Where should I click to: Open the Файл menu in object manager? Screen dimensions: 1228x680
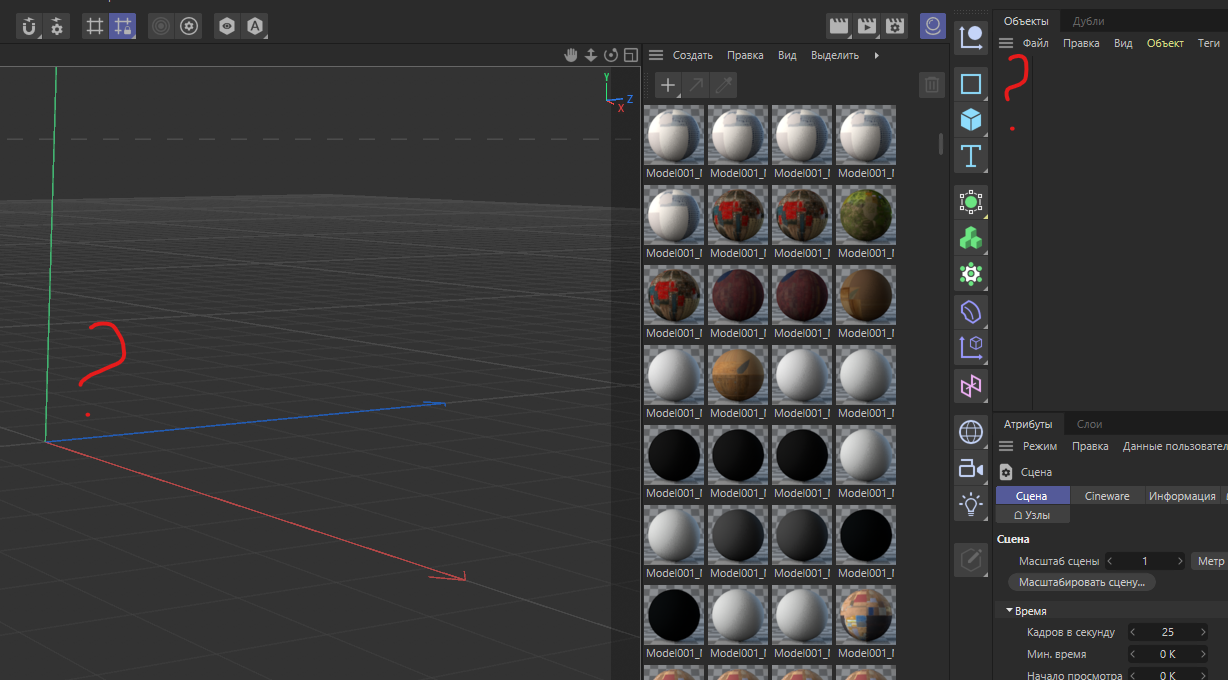[1035, 43]
